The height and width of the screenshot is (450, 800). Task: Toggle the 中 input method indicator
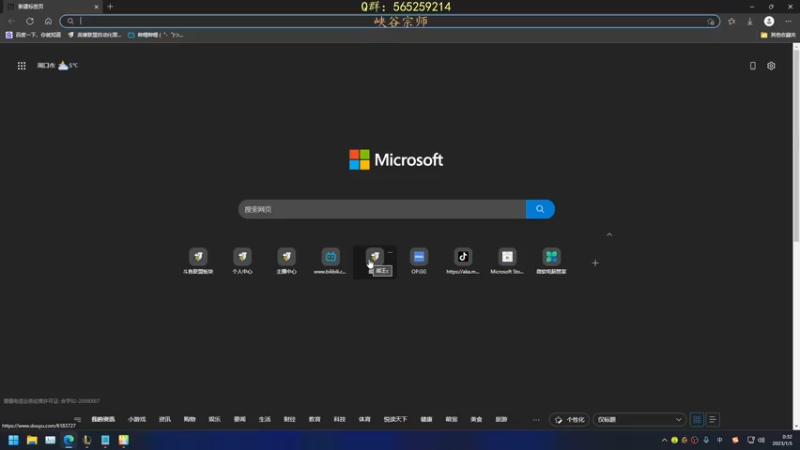[719, 440]
